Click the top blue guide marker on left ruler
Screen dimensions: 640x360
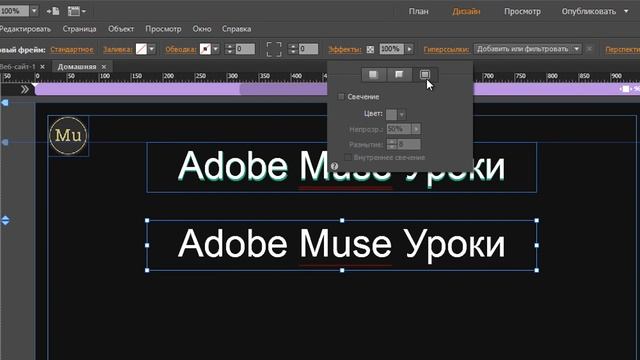click(x=5, y=103)
